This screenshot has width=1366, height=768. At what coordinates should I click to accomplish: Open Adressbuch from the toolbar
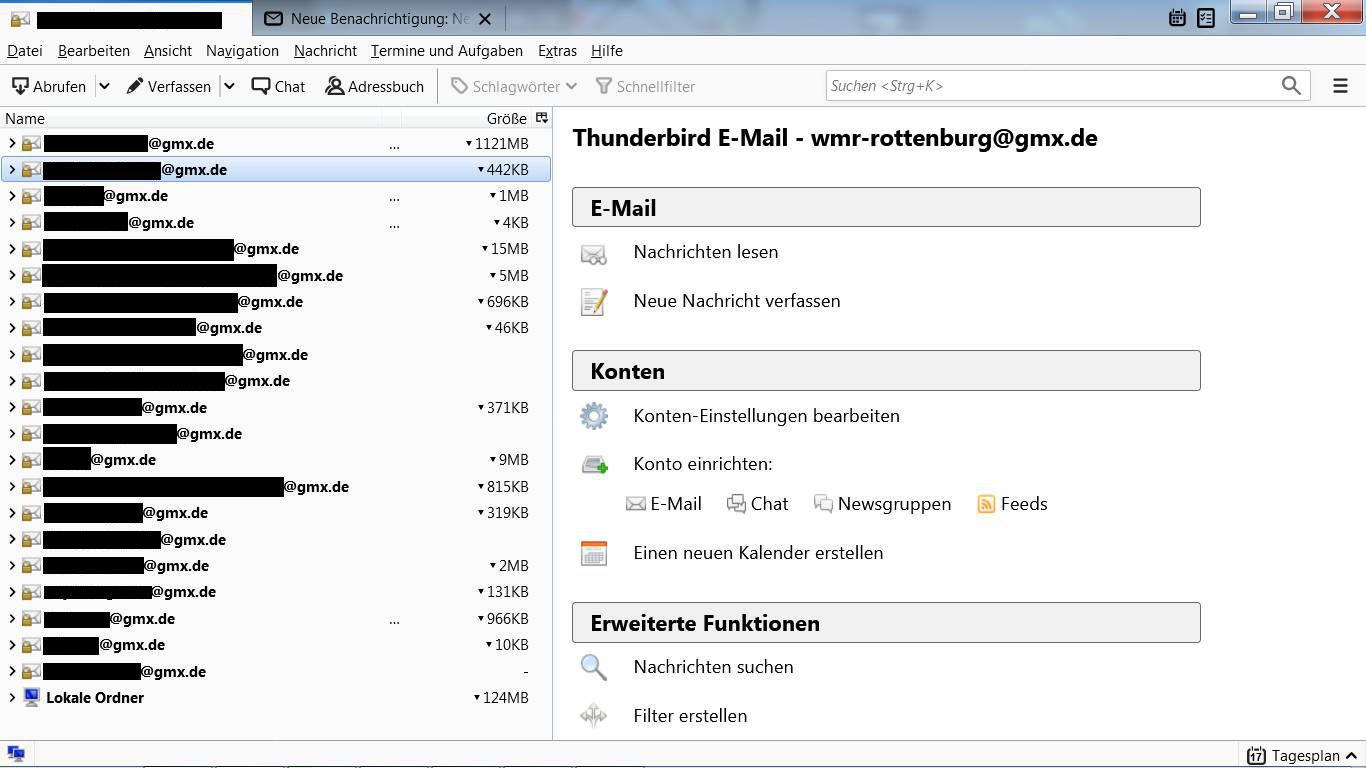tap(375, 87)
